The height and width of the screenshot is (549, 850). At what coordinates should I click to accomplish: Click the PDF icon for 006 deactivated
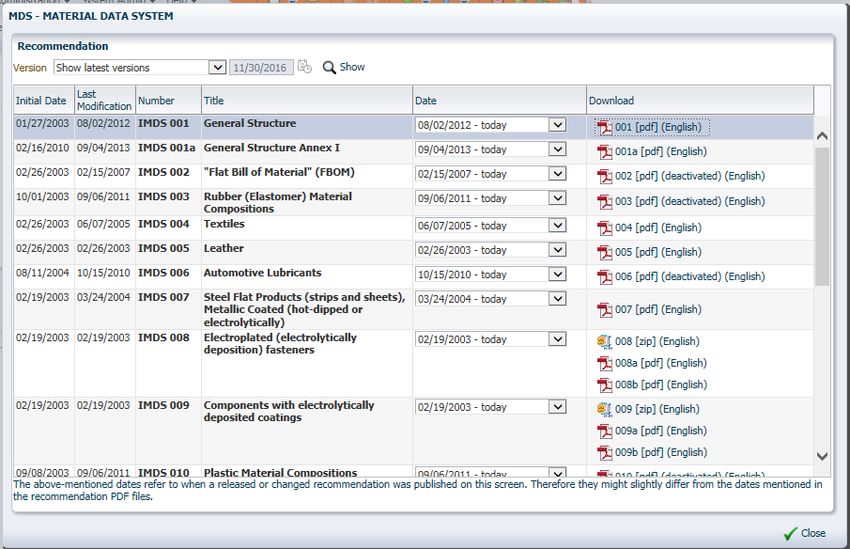604,277
